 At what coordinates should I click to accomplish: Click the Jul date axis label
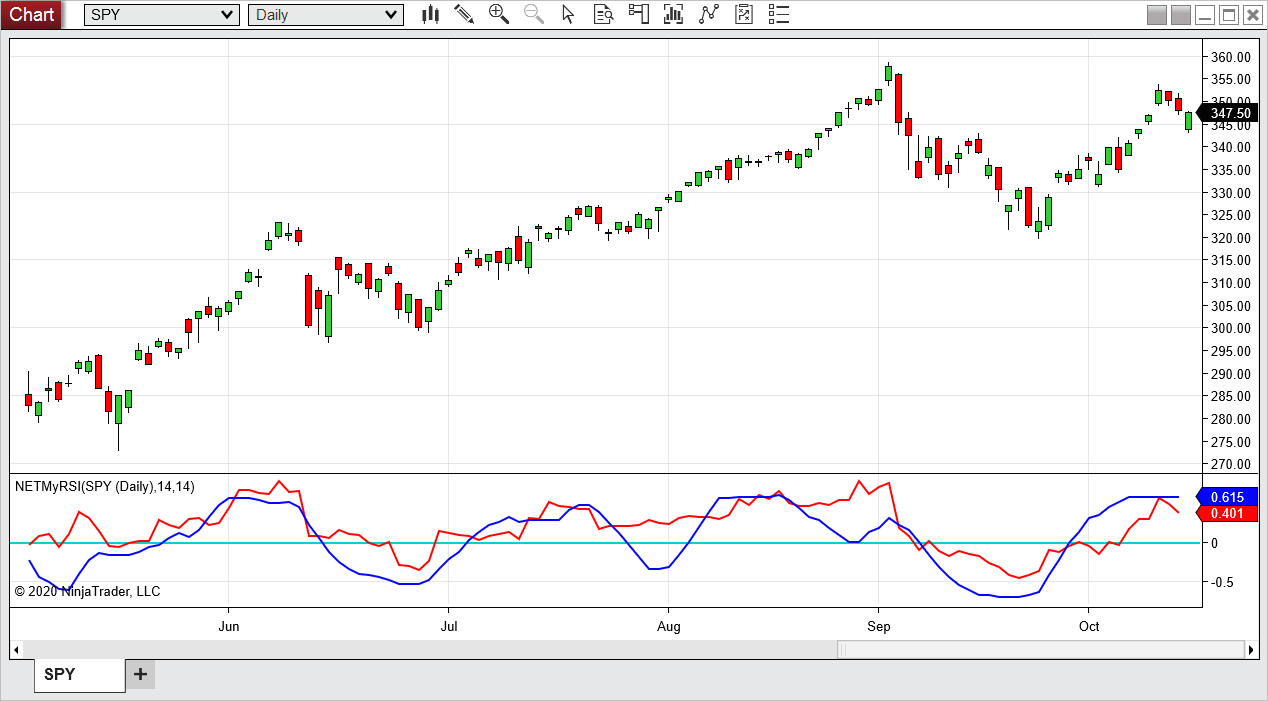(449, 626)
